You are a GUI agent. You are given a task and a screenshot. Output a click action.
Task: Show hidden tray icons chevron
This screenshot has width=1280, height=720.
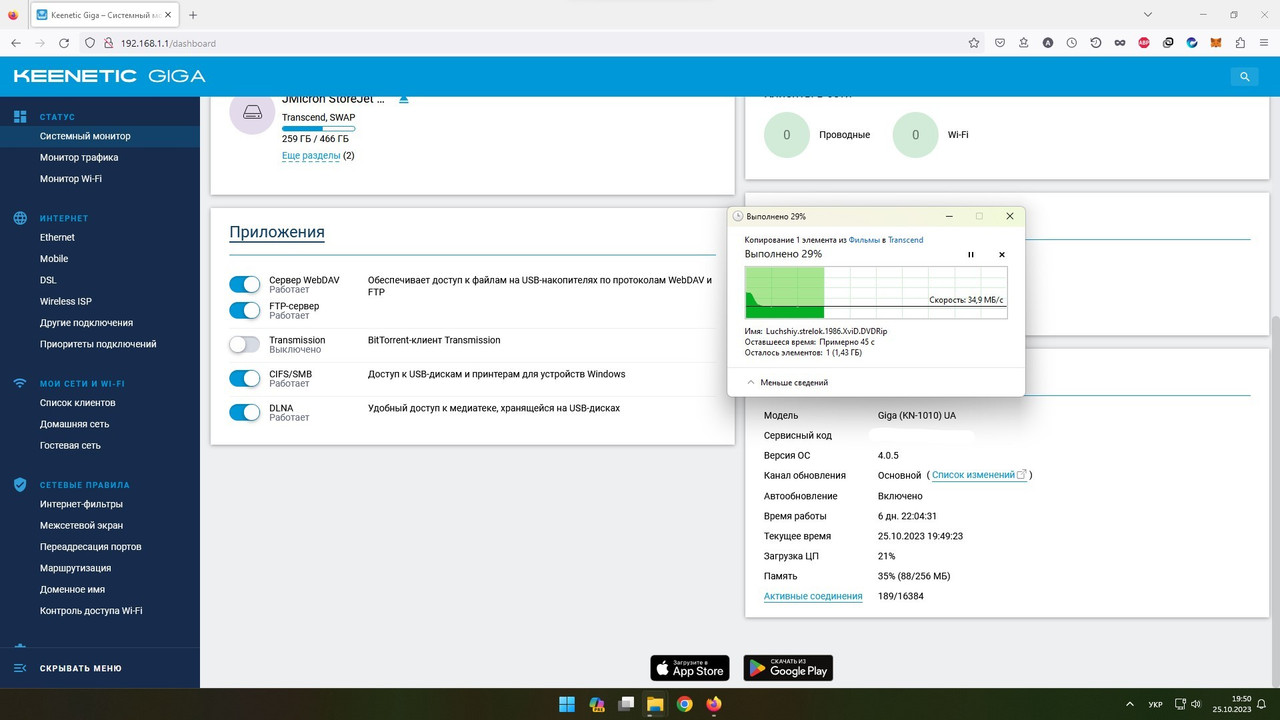(x=1130, y=704)
